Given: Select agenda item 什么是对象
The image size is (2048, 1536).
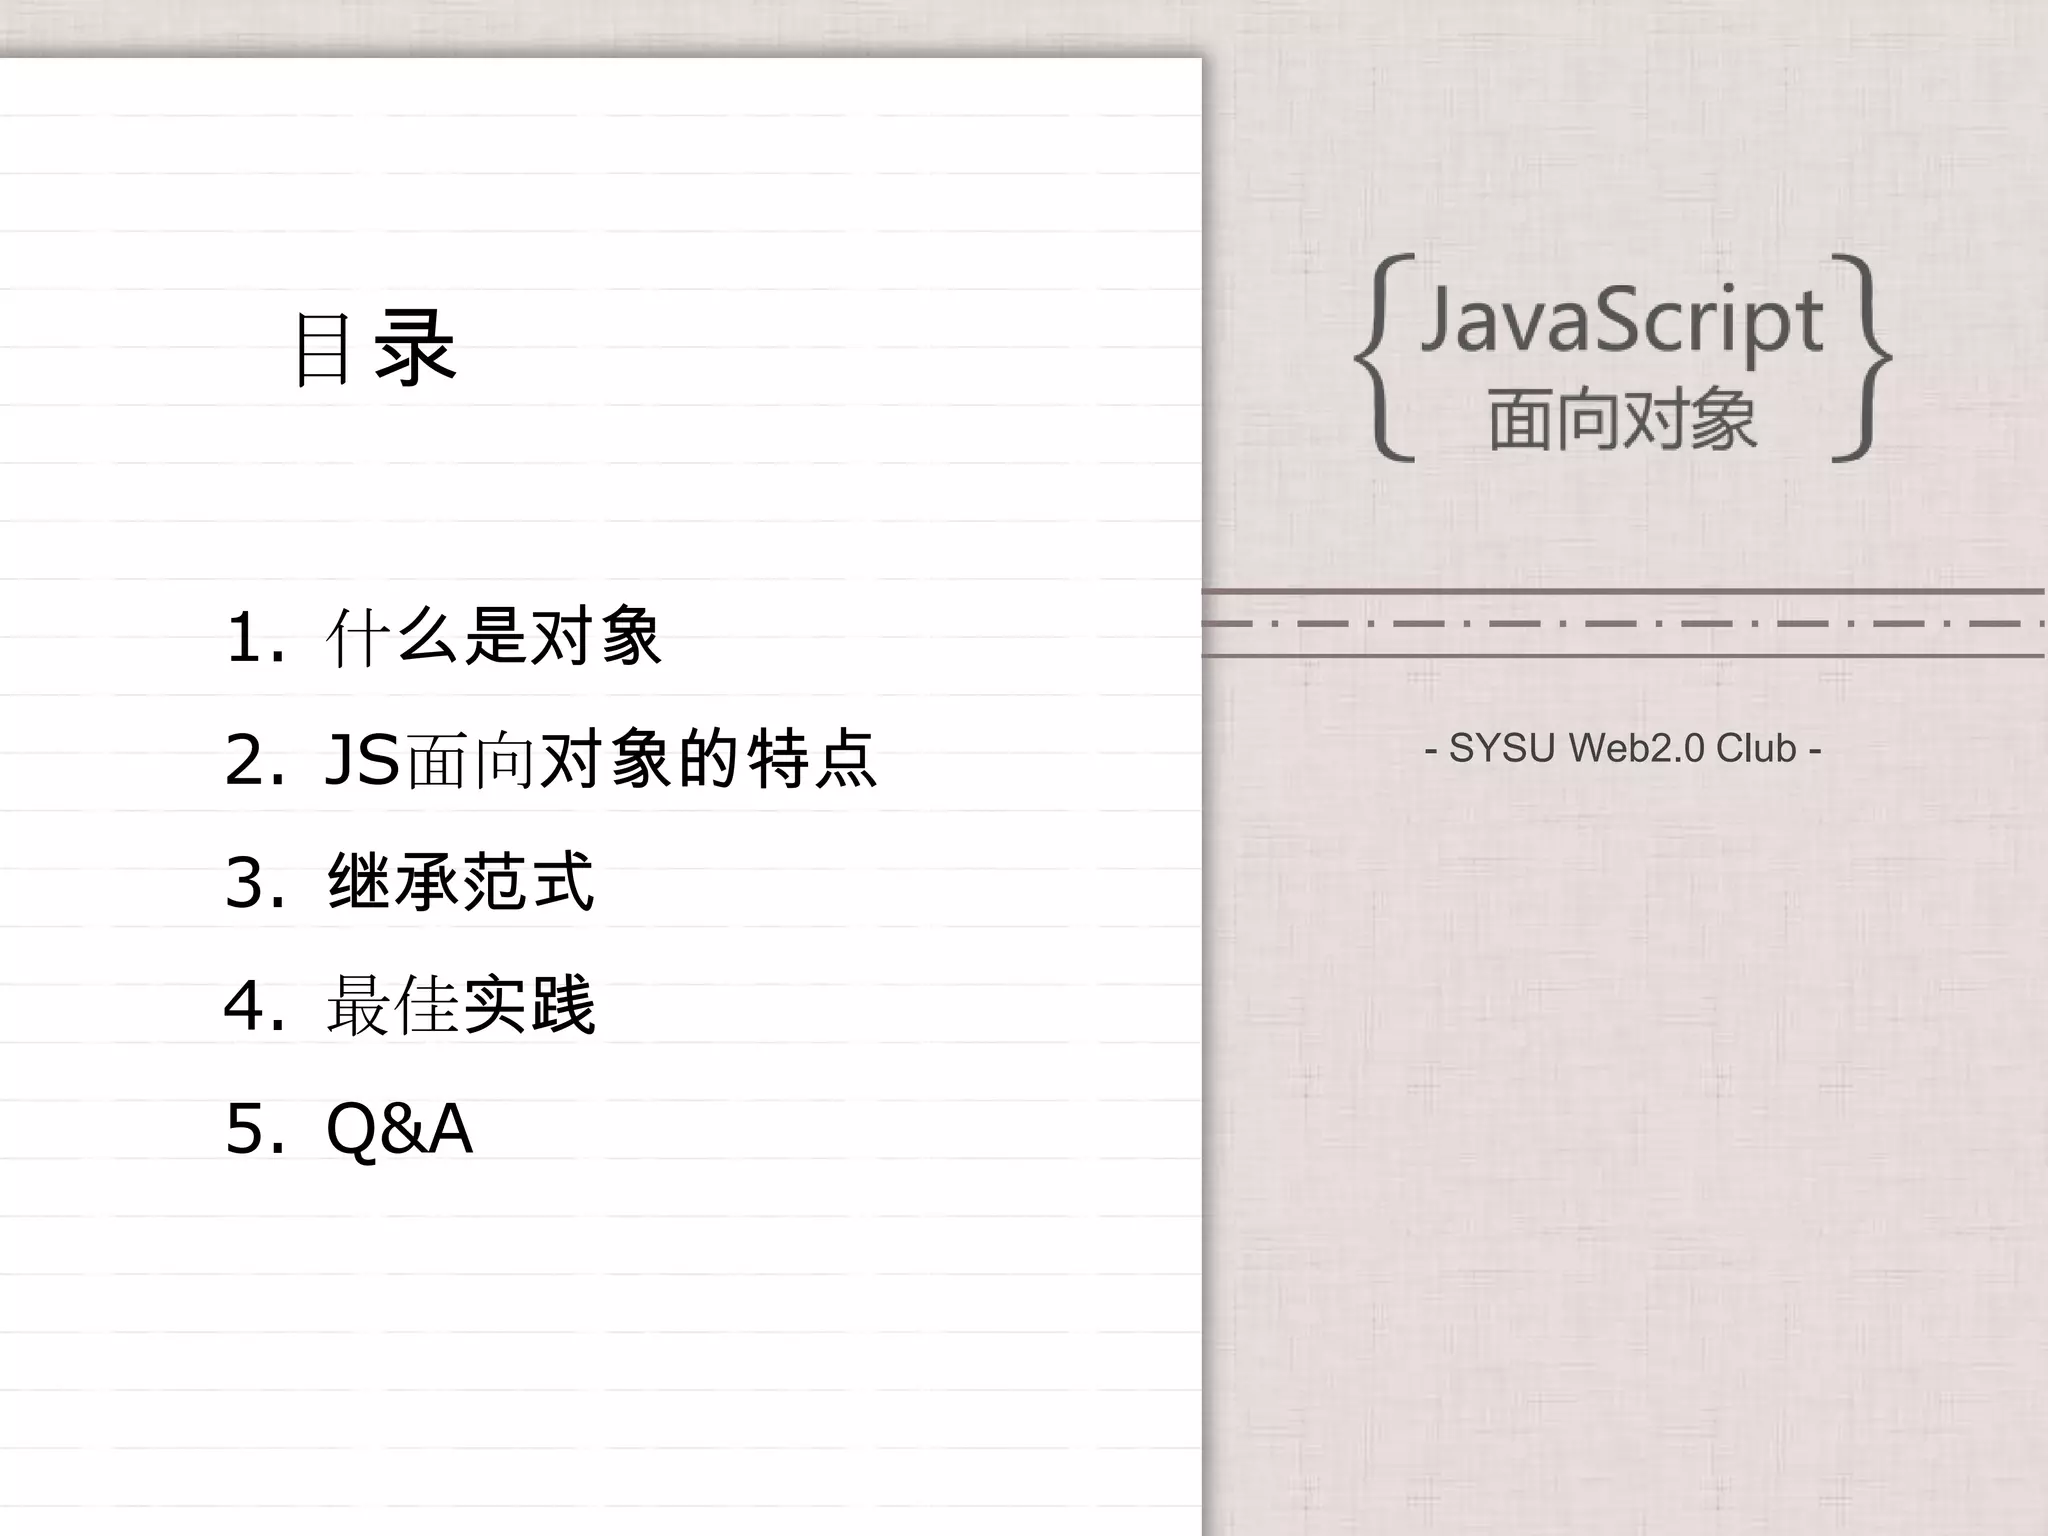Looking at the screenshot, I should (x=493, y=637).
